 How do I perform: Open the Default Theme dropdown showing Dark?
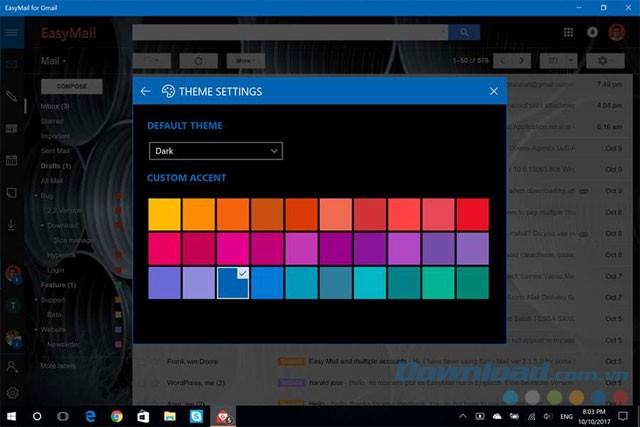pos(215,151)
